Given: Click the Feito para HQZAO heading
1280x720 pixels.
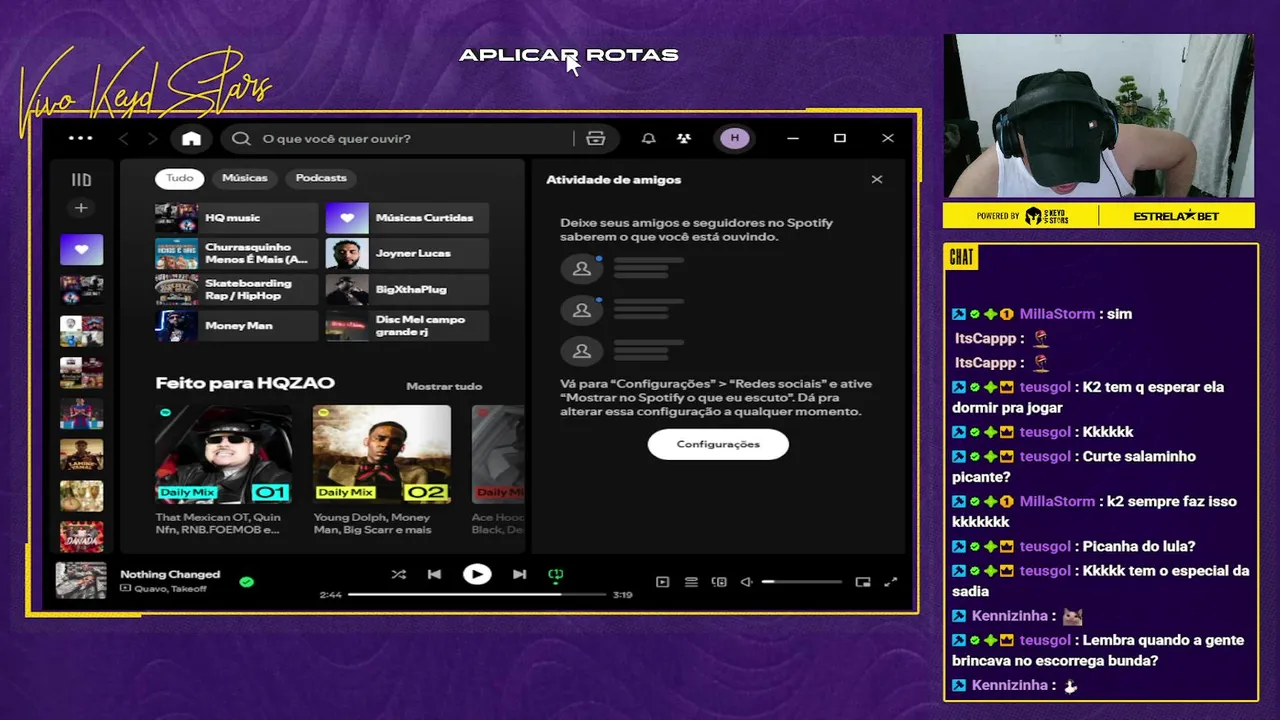Looking at the screenshot, I should [245, 383].
